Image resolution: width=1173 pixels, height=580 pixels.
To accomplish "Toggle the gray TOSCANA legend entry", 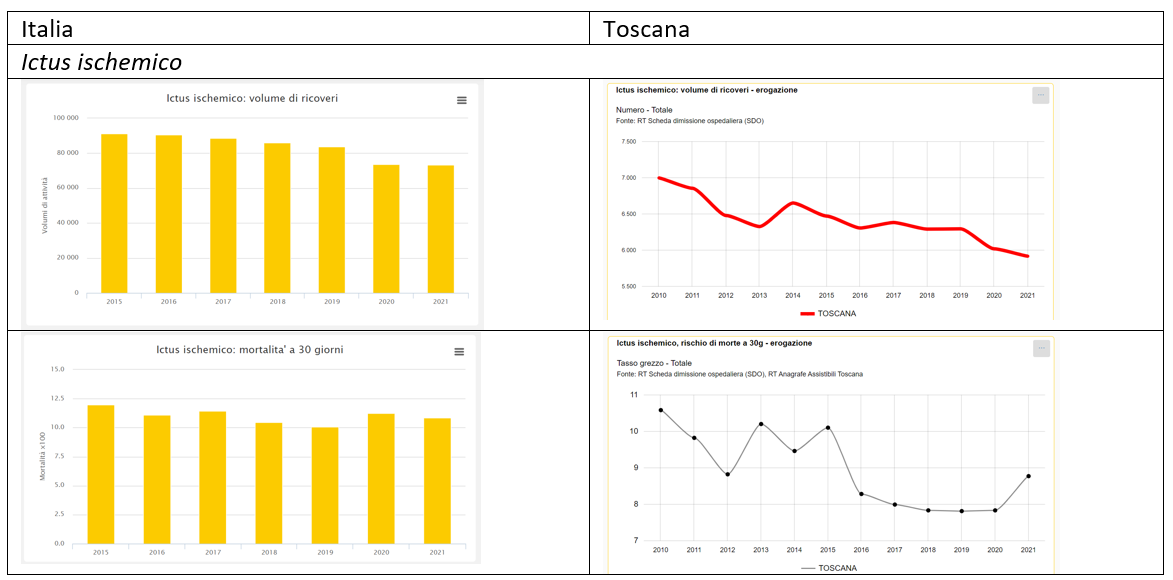I will pyautogui.click(x=828, y=567).
